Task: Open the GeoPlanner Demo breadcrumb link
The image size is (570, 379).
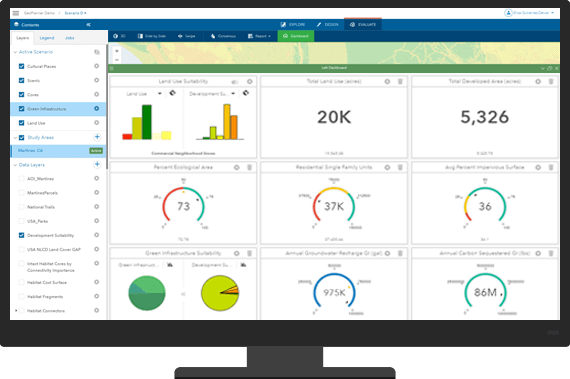Action: point(39,13)
